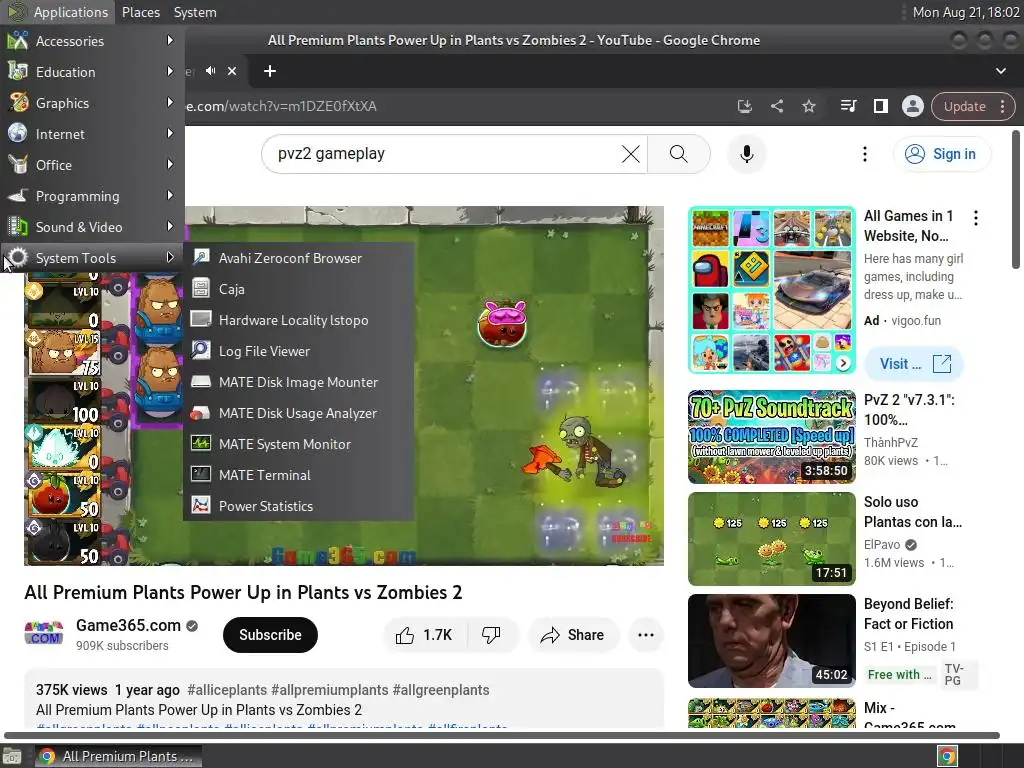Open the Places menu
Screen dimensions: 1024x768
click(140, 12)
